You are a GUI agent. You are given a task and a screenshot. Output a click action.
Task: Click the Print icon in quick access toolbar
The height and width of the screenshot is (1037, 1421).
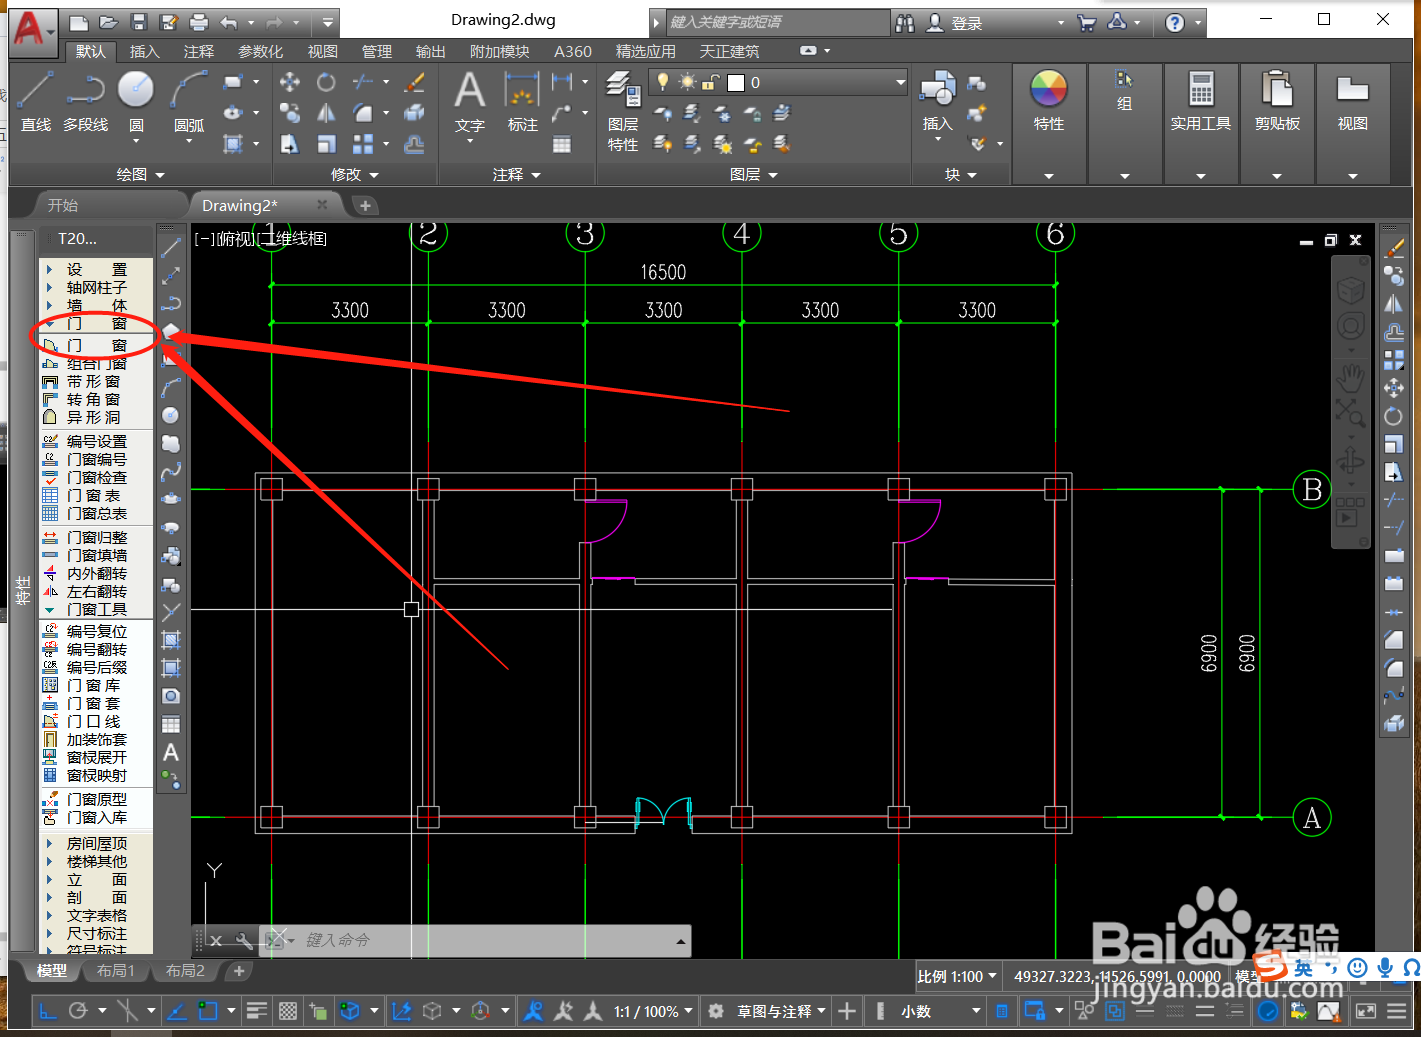(x=199, y=22)
